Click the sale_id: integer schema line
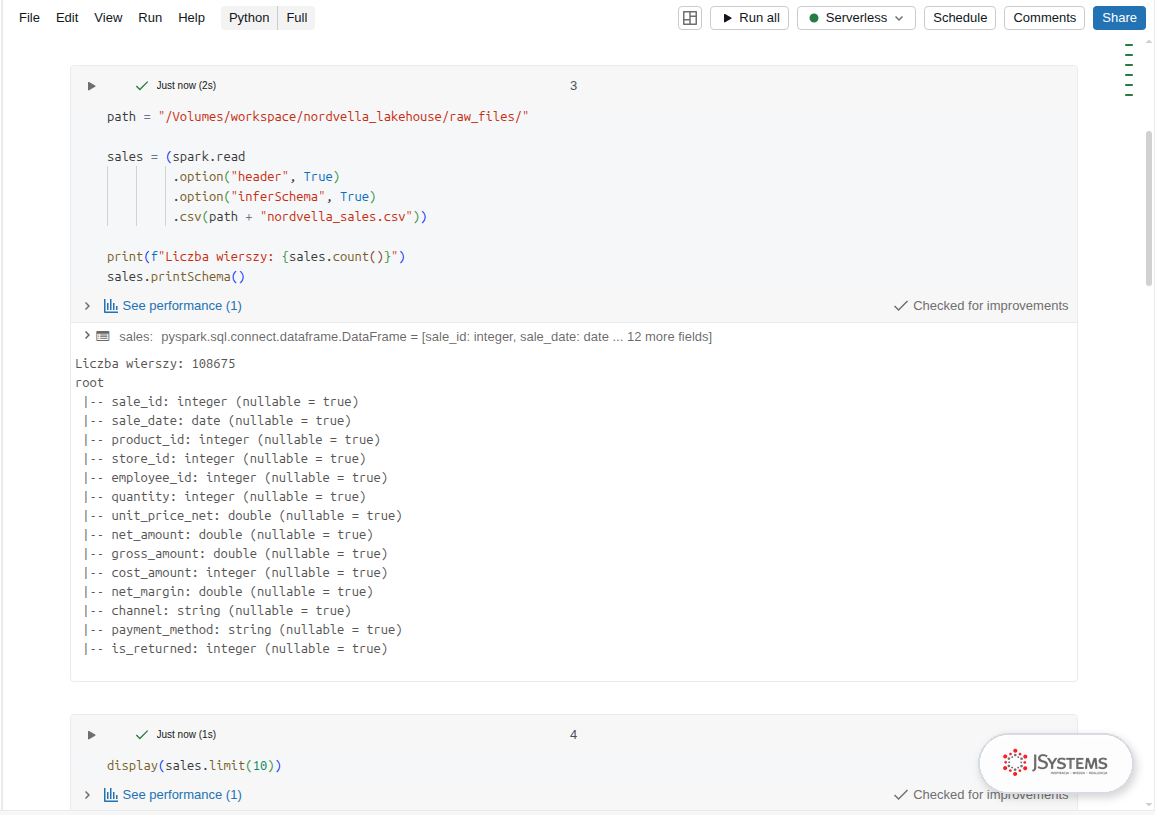 pos(221,402)
